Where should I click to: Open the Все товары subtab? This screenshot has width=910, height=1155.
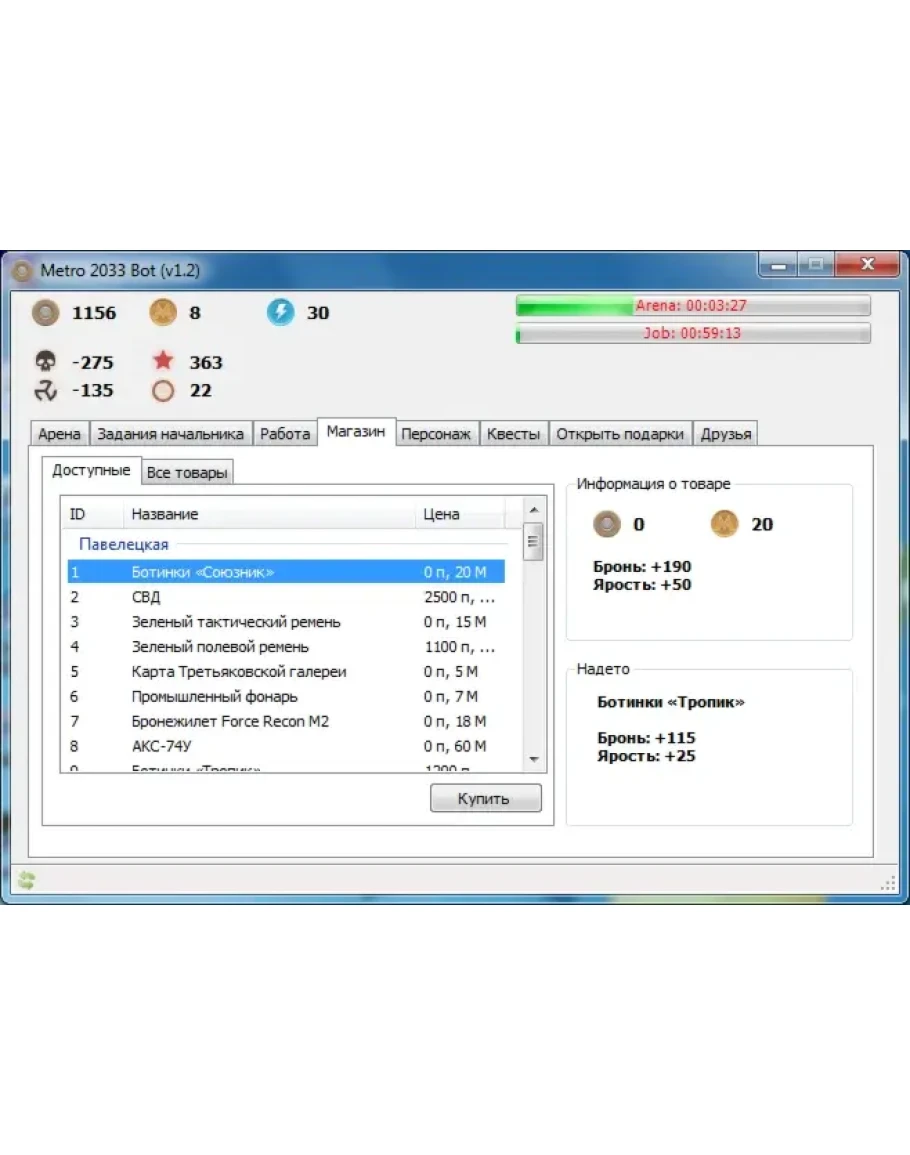coord(187,473)
